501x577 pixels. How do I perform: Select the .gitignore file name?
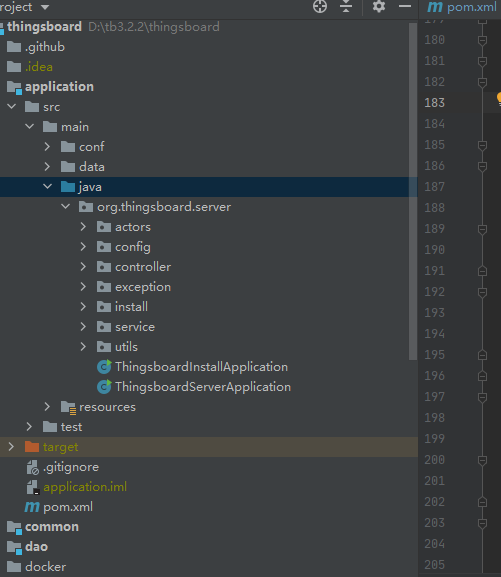tap(71, 467)
